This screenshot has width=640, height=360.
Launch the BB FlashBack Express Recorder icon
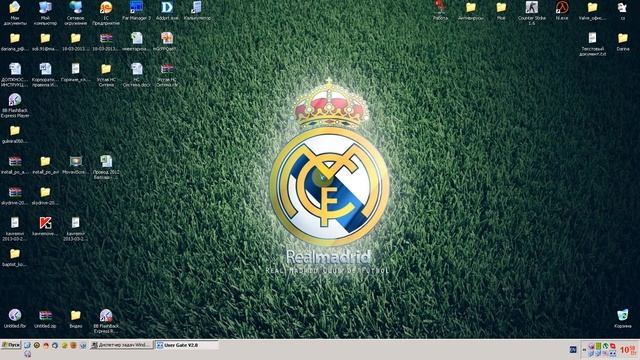coord(106,316)
